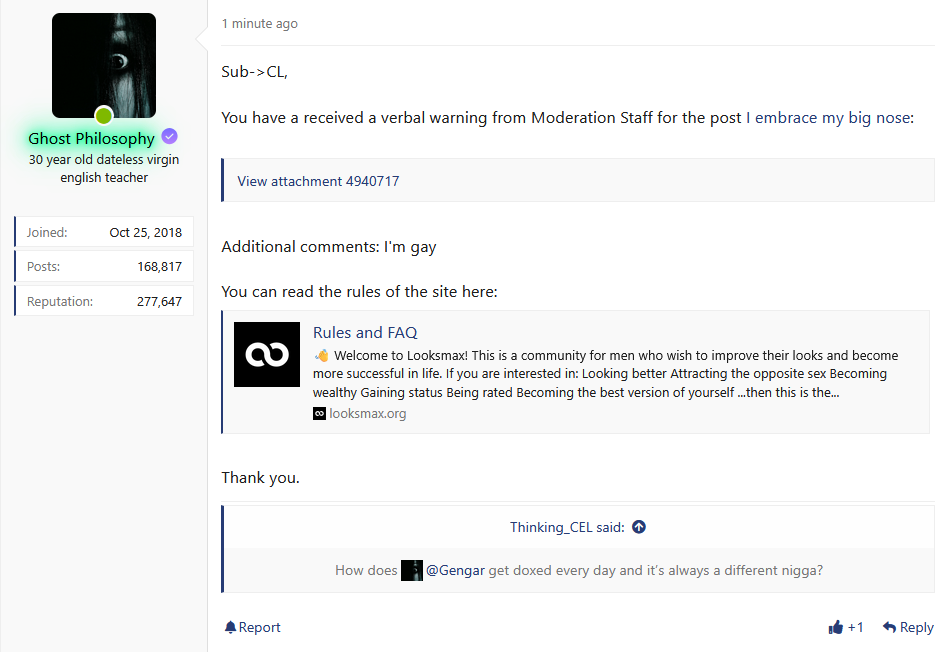Click the small Gengar avatar in the quote
Screen dimensions: 945x652
coord(412,570)
